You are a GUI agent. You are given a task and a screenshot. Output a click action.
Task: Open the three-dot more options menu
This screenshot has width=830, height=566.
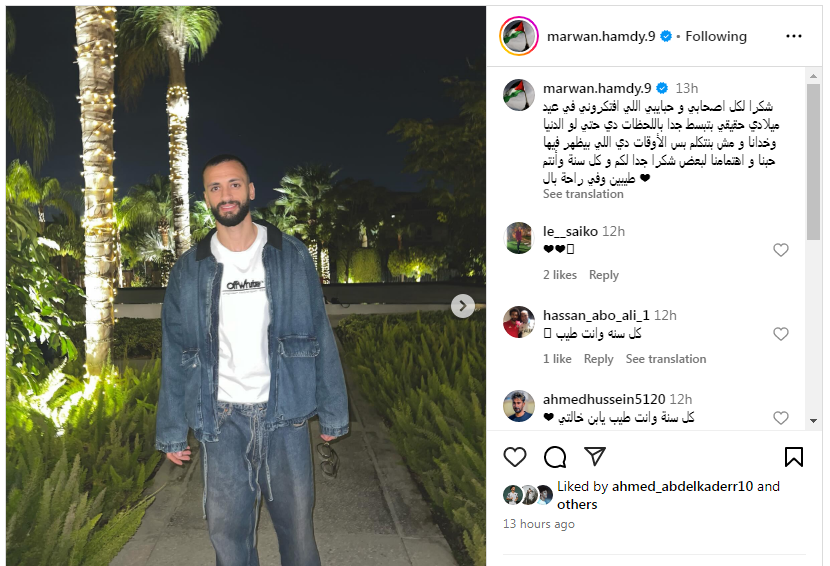click(793, 36)
